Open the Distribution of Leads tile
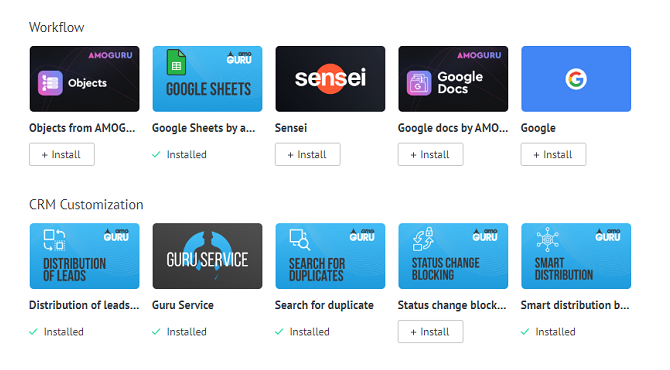This screenshot has height=370, width=670. [x=84, y=256]
